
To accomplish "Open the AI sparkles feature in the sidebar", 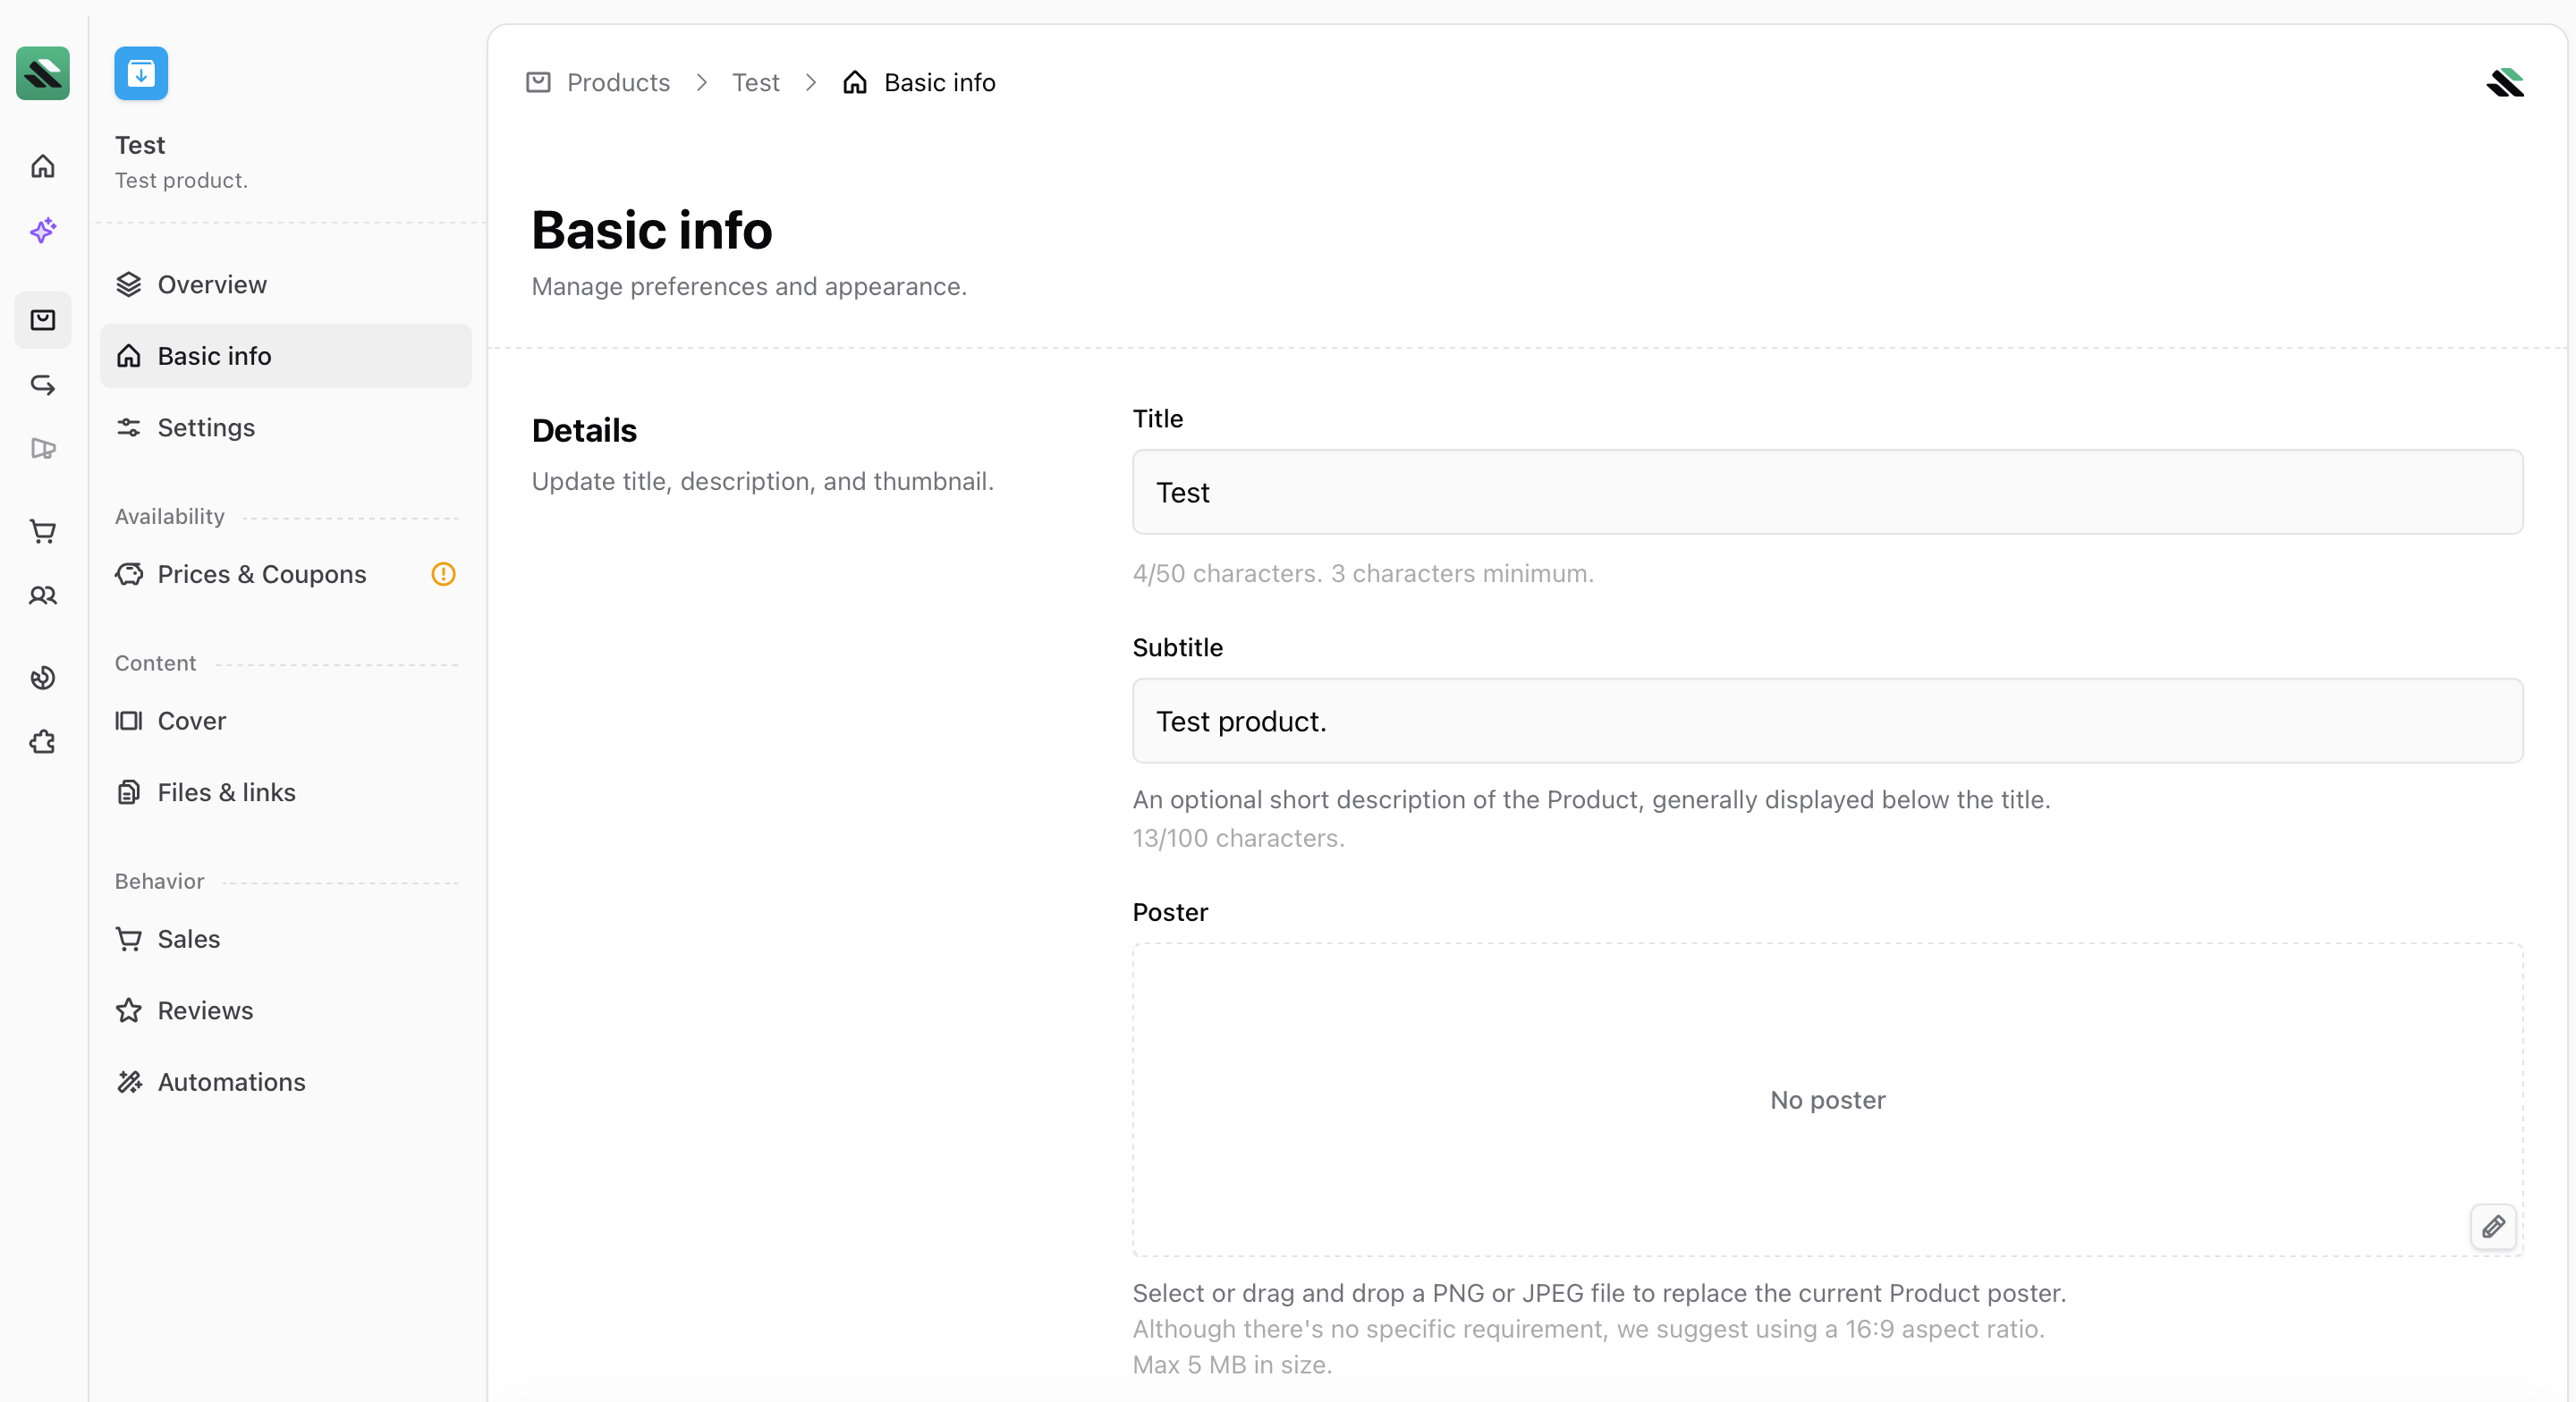I will coord(43,231).
